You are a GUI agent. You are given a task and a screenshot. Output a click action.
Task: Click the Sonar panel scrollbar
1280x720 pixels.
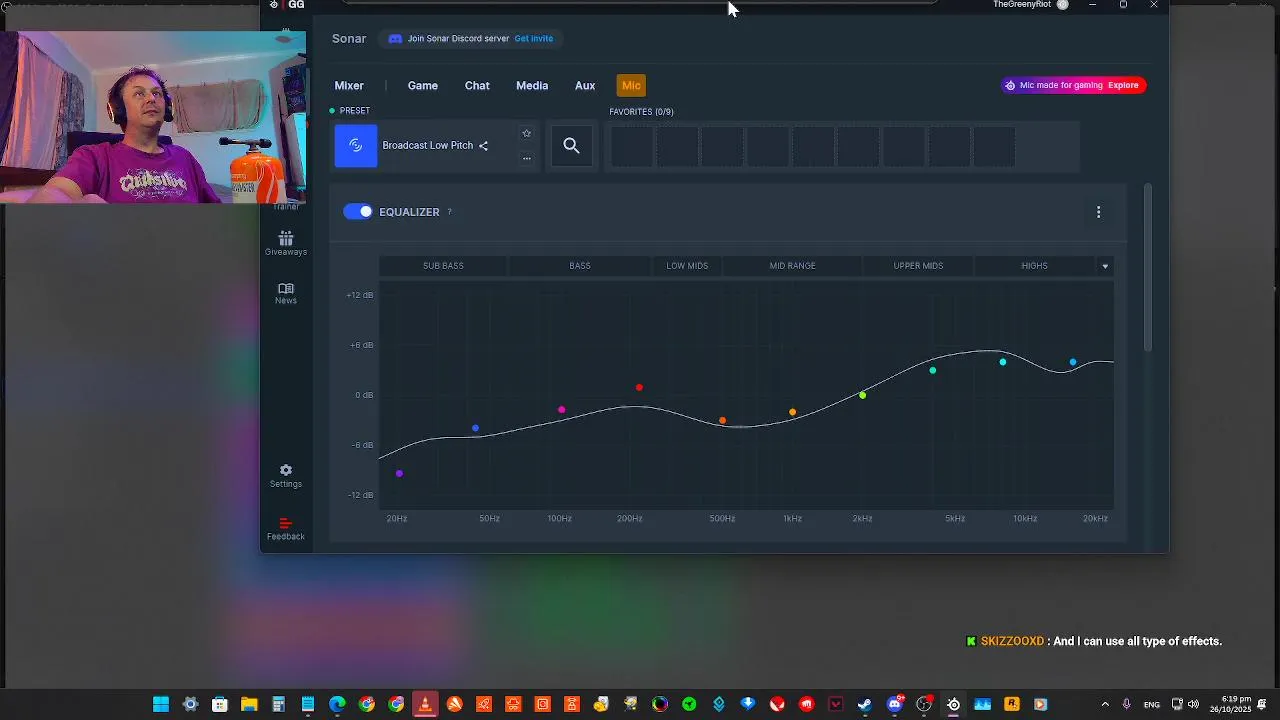[x=1148, y=268]
